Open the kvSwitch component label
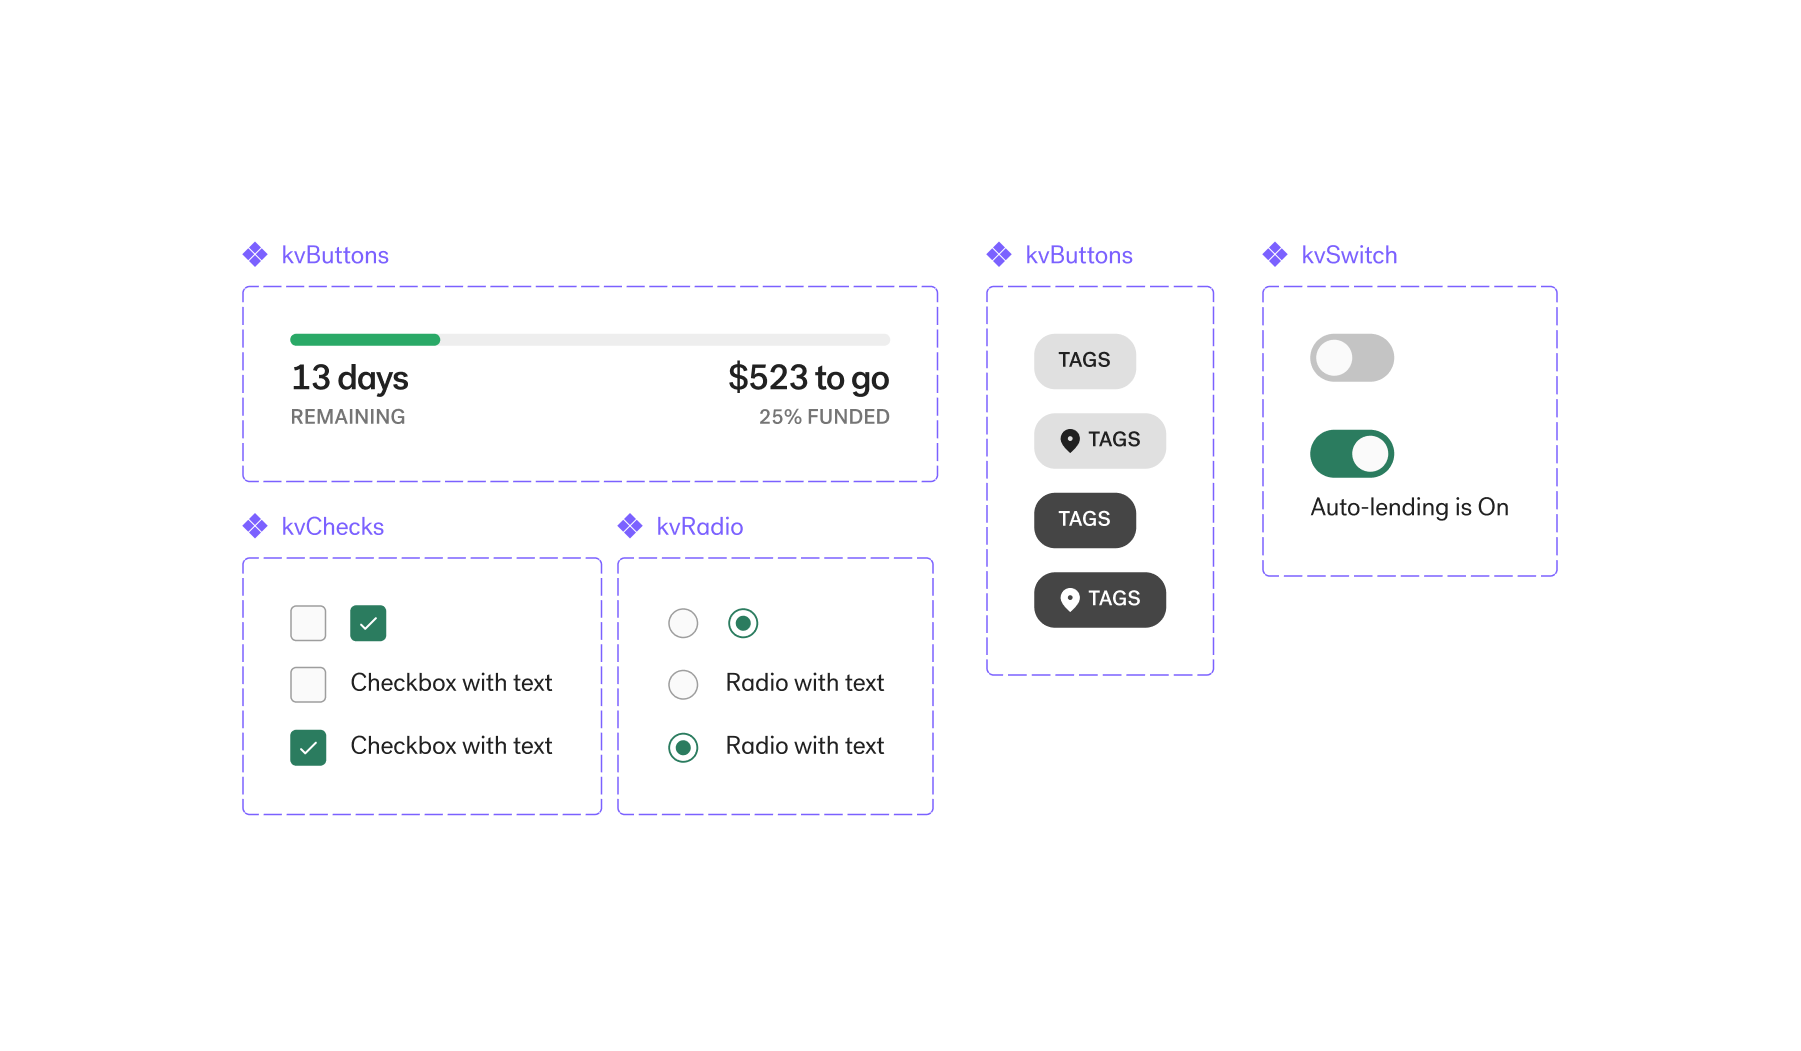Viewport: 1801px width, 1051px height. (1349, 255)
